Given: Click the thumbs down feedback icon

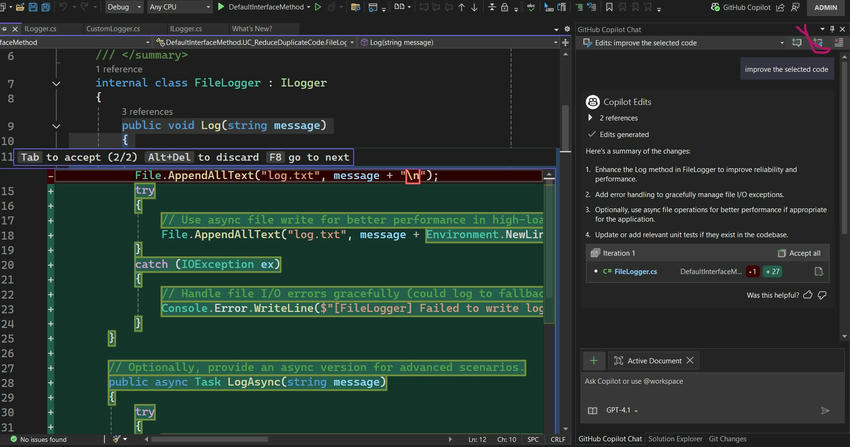Looking at the screenshot, I should click(x=822, y=296).
